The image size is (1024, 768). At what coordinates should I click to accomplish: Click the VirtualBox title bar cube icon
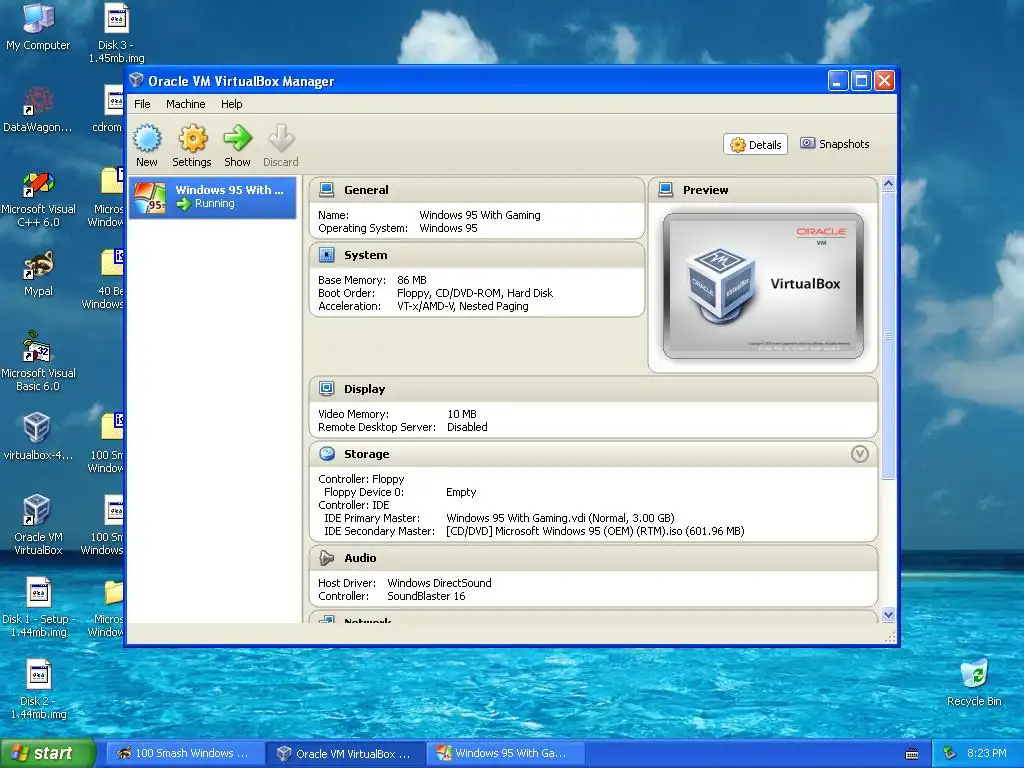[136, 81]
